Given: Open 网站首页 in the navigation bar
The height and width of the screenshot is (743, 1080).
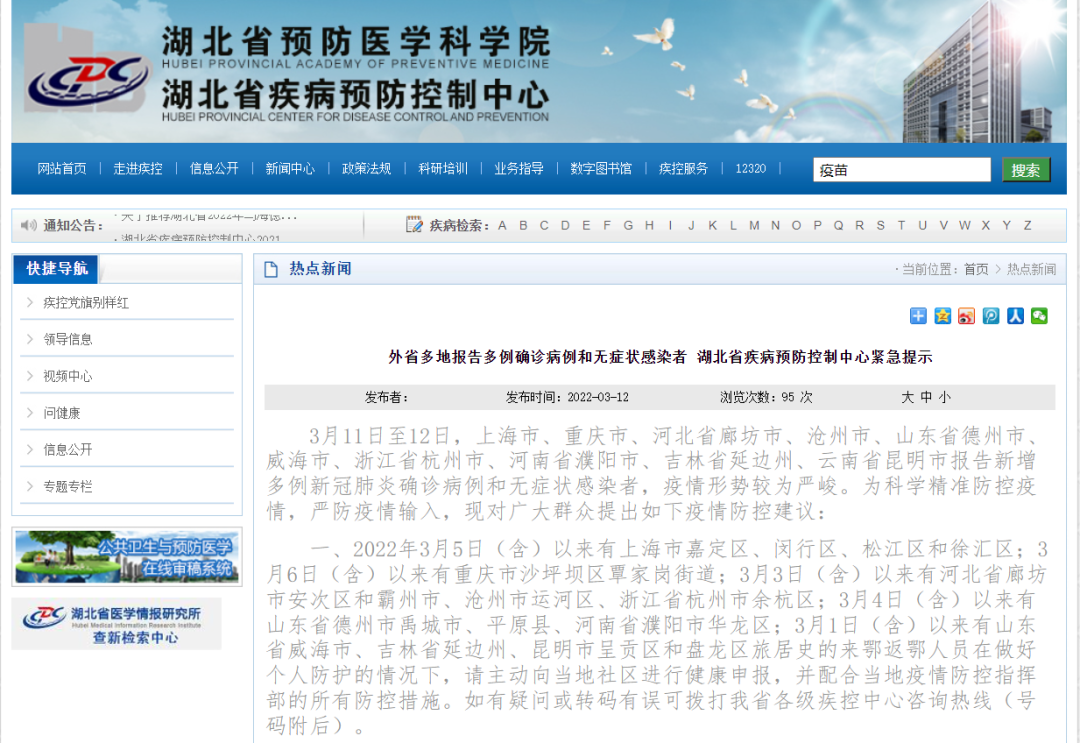Looking at the screenshot, I should pyautogui.click(x=62, y=169).
